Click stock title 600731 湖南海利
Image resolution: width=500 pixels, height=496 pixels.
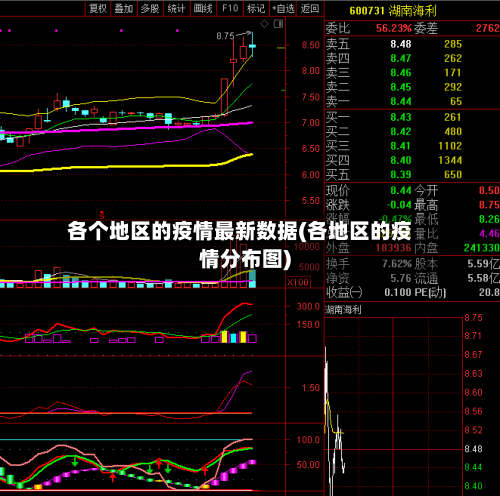pos(393,11)
